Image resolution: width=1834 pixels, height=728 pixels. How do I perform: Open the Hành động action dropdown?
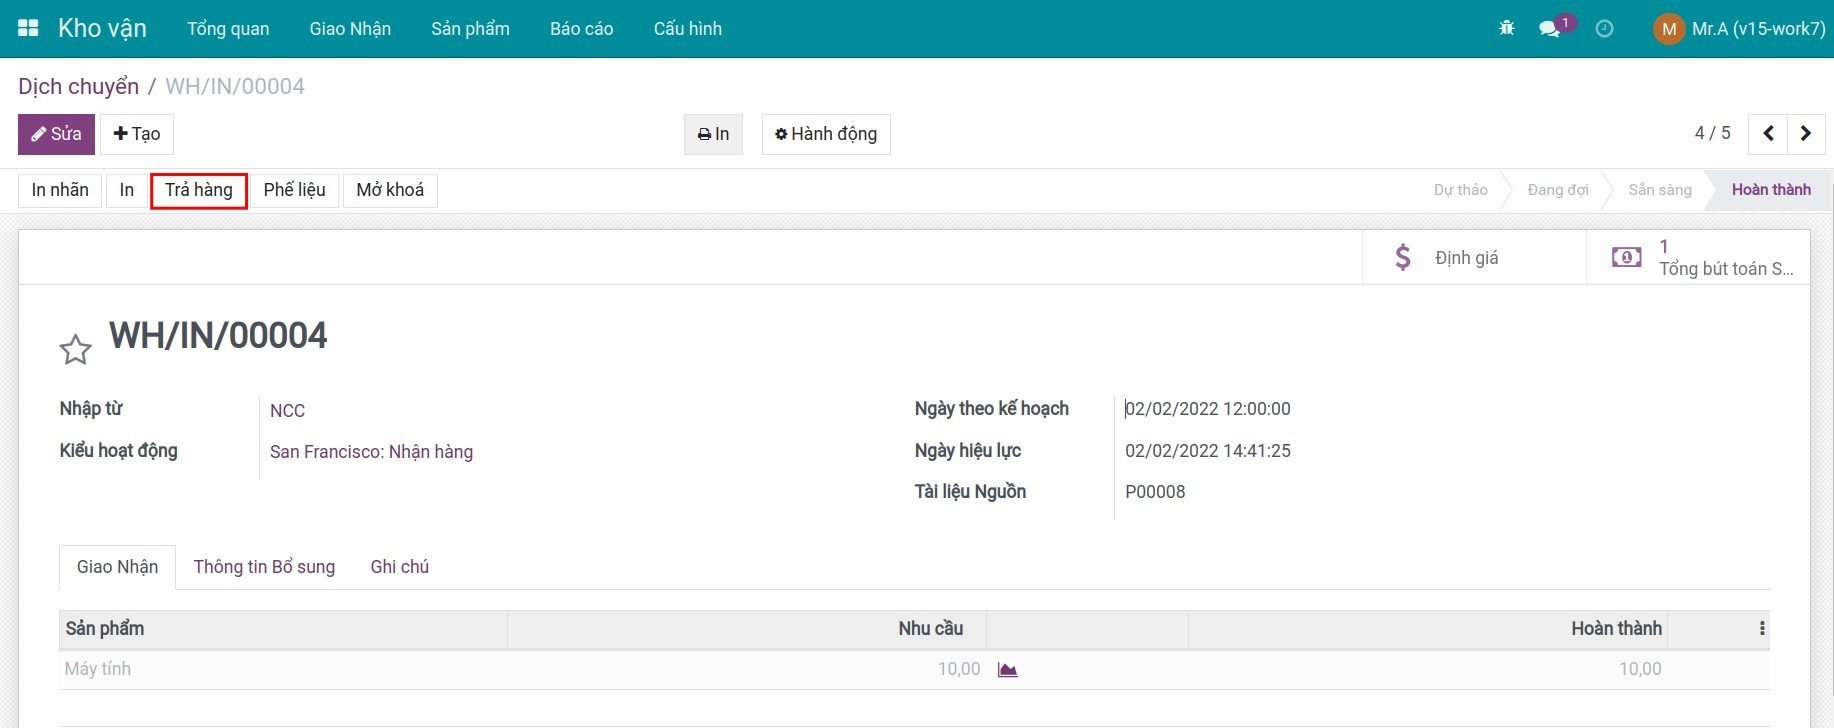826,134
